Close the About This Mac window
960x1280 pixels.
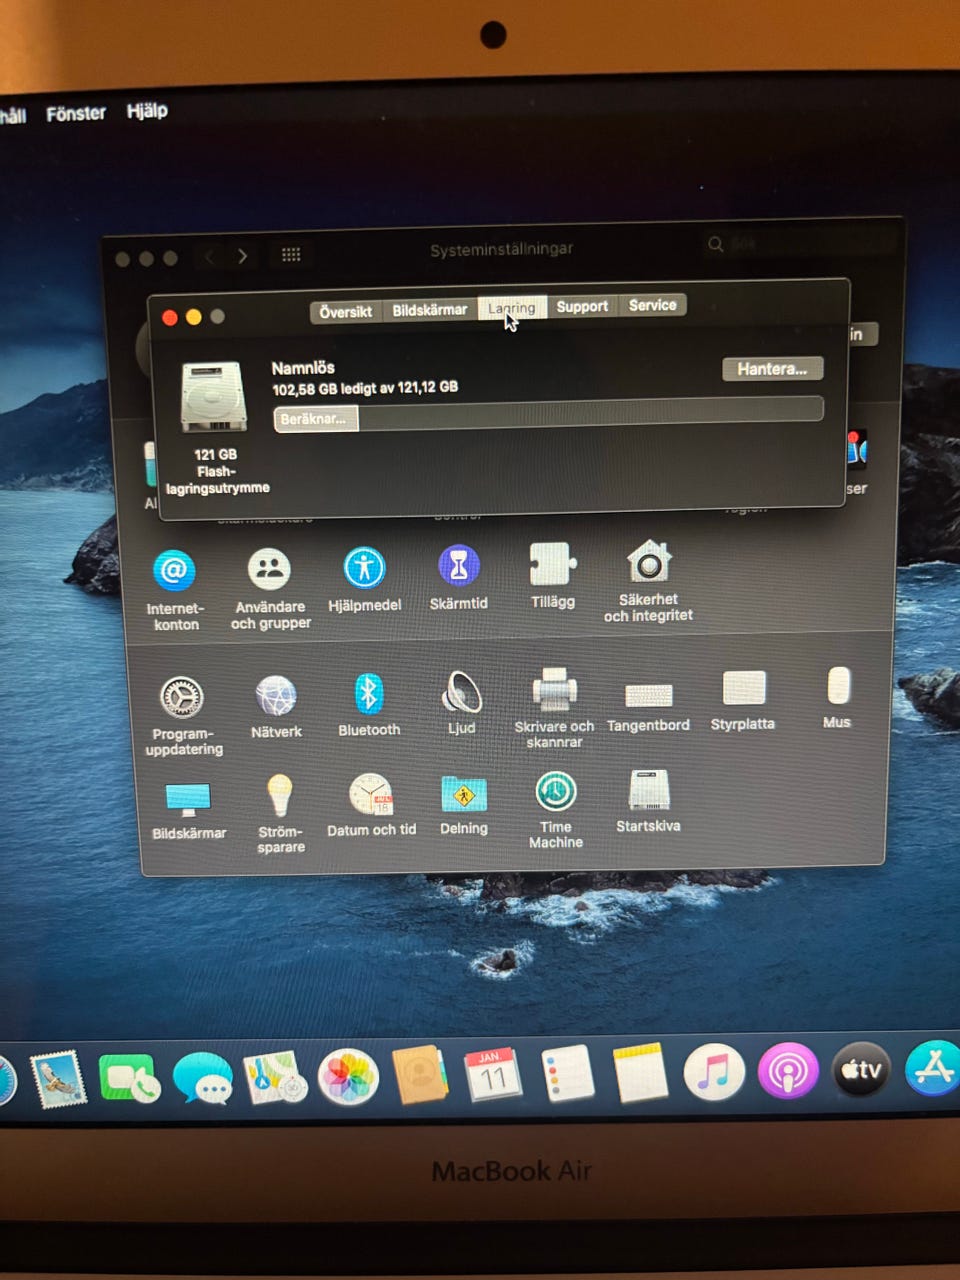pyautogui.click(x=170, y=317)
